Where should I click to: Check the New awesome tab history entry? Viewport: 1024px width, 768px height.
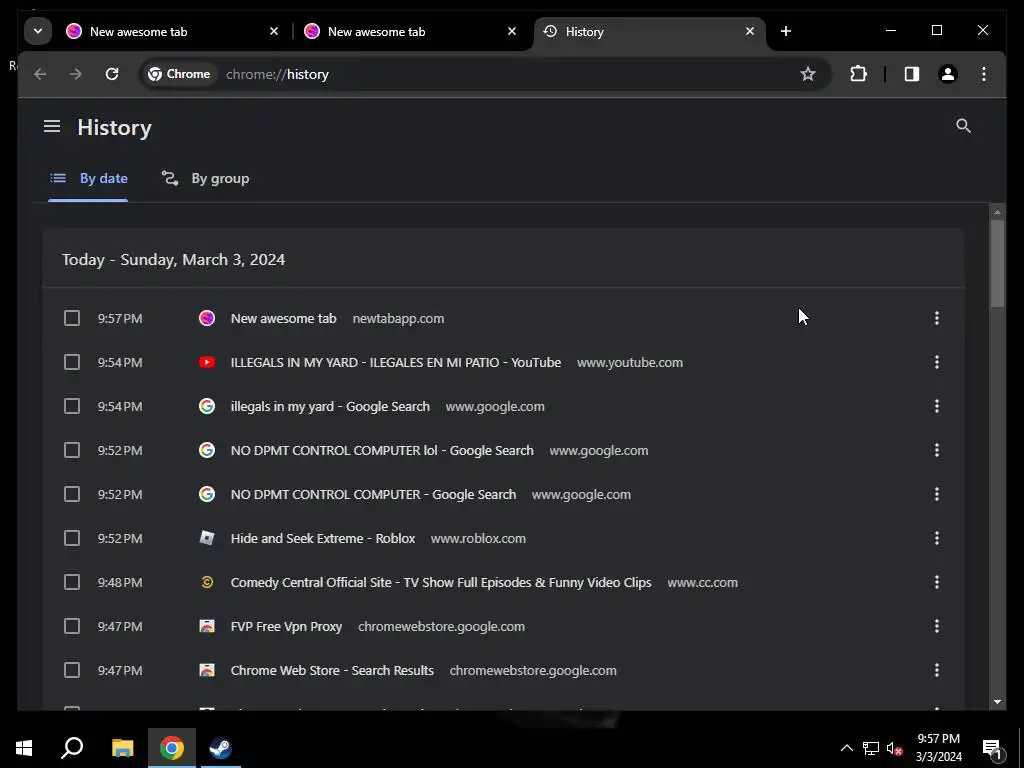pos(72,318)
